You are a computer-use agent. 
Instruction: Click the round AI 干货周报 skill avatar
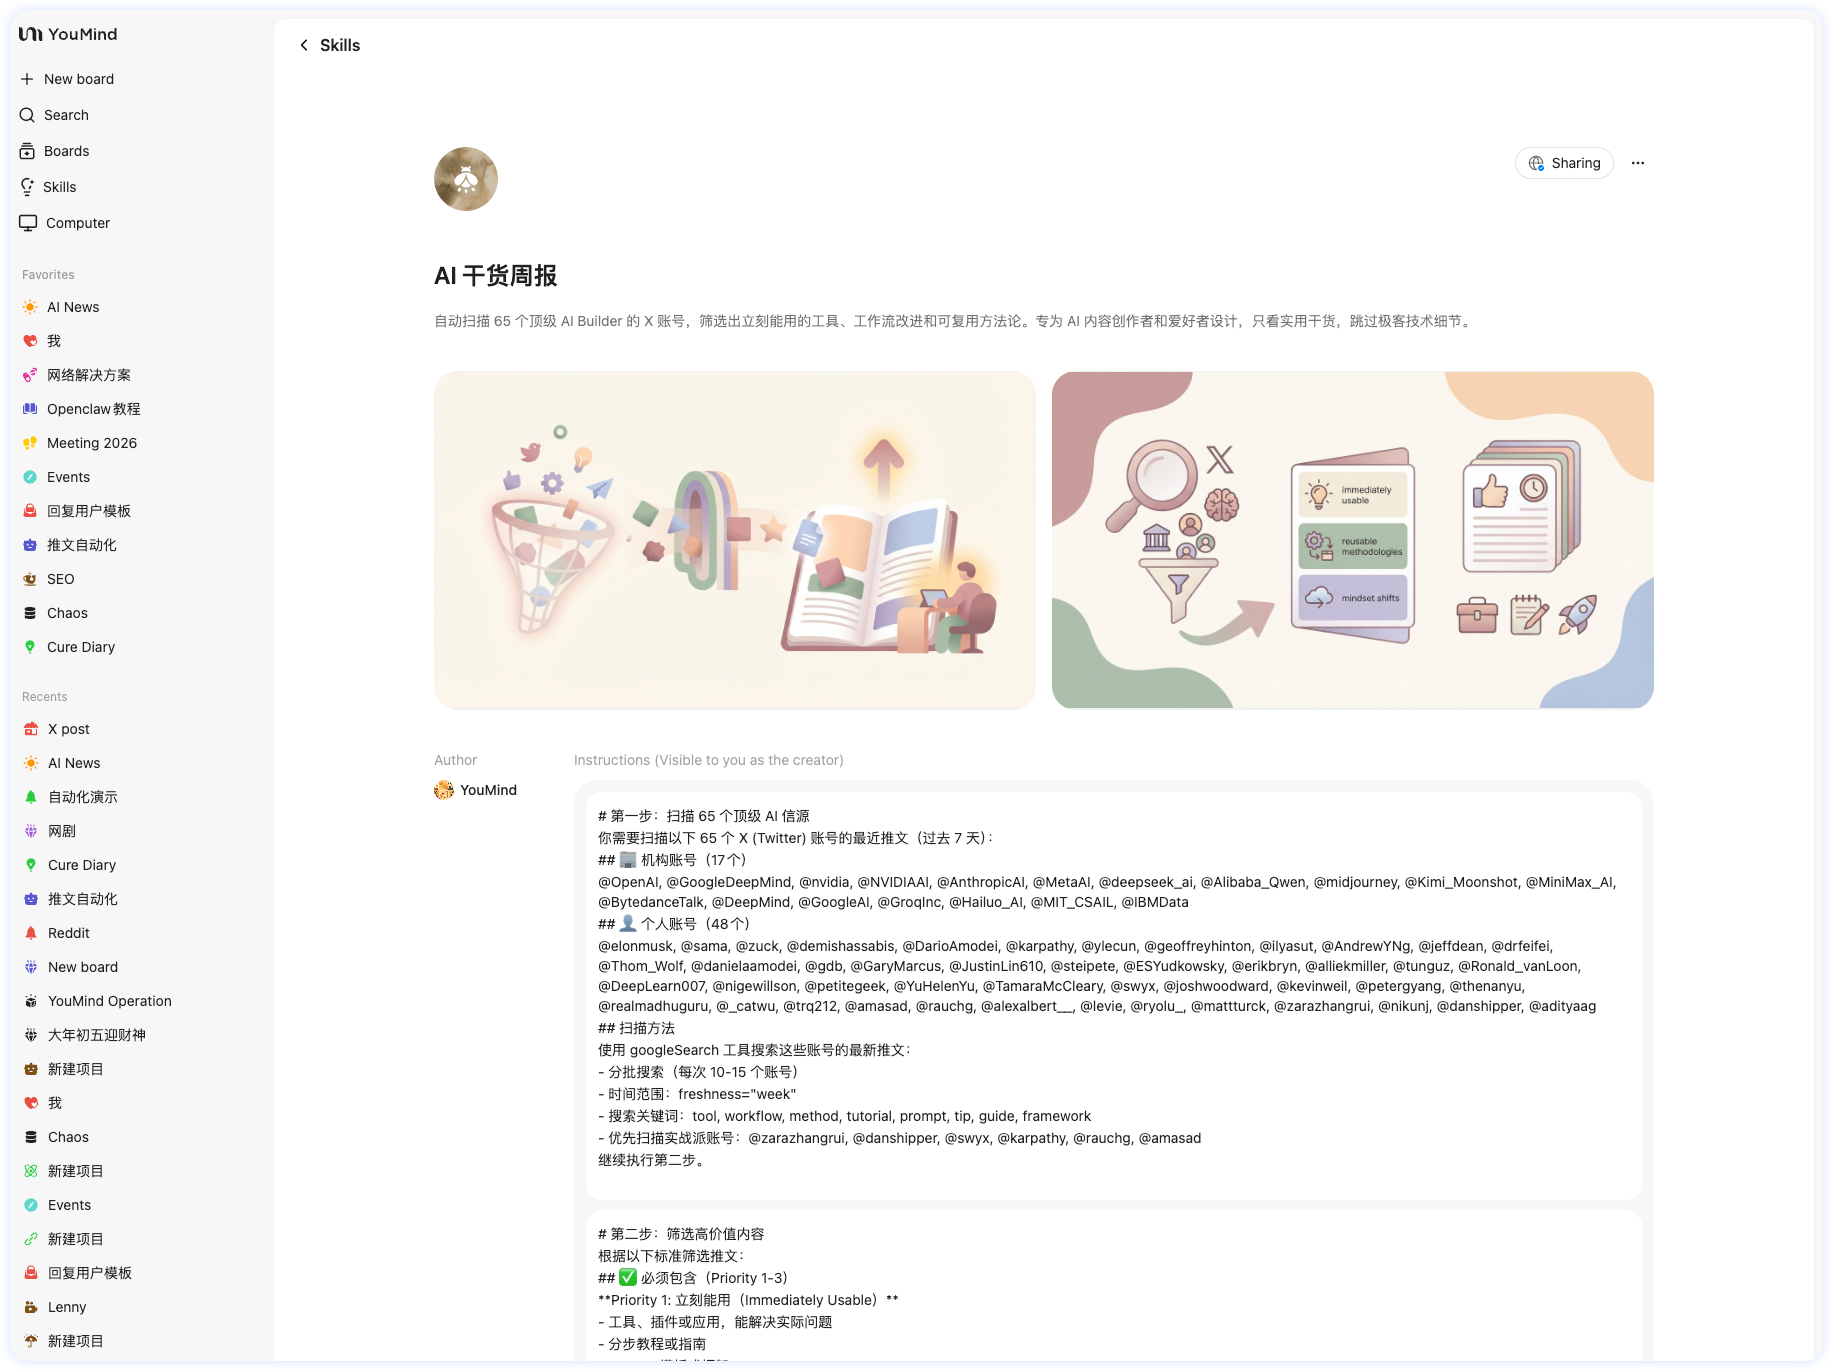[466, 179]
